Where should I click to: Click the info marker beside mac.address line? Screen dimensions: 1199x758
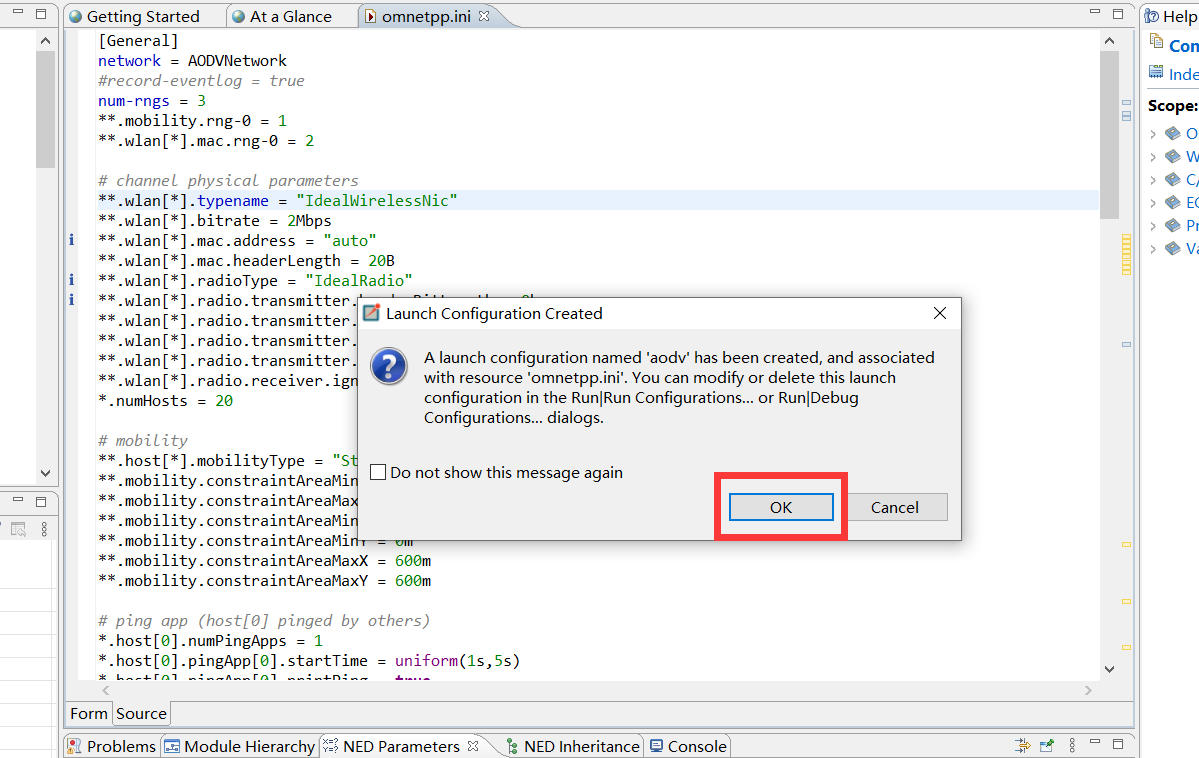click(72, 240)
